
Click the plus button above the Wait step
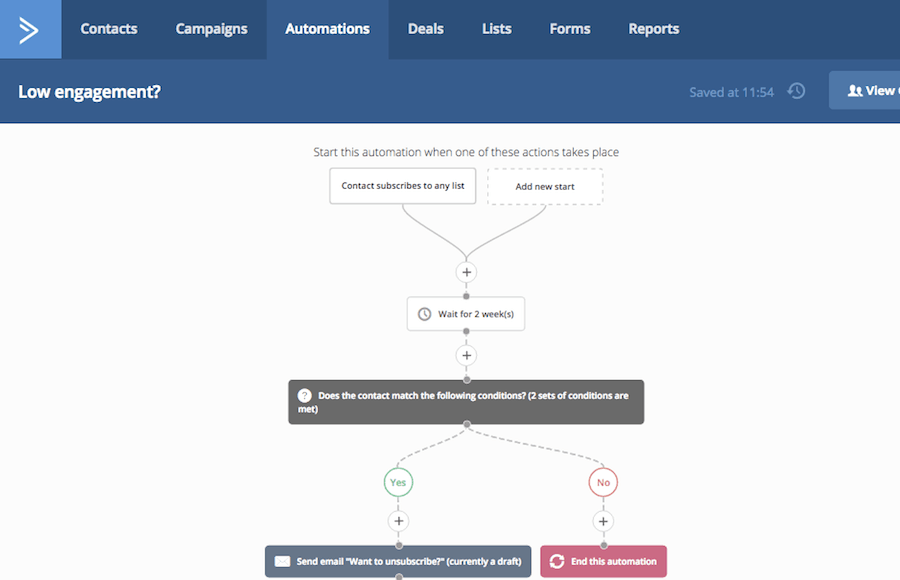tap(466, 272)
